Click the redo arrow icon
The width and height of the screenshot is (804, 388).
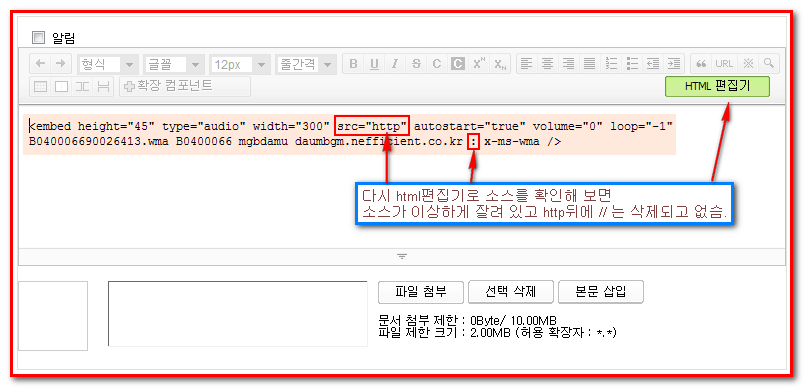pyautogui.click(x=61, y=64)
